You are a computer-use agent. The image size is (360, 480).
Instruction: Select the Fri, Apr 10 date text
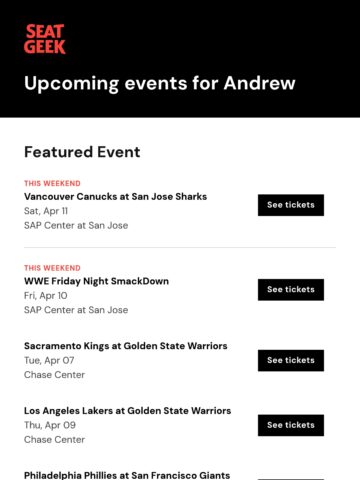46,296
